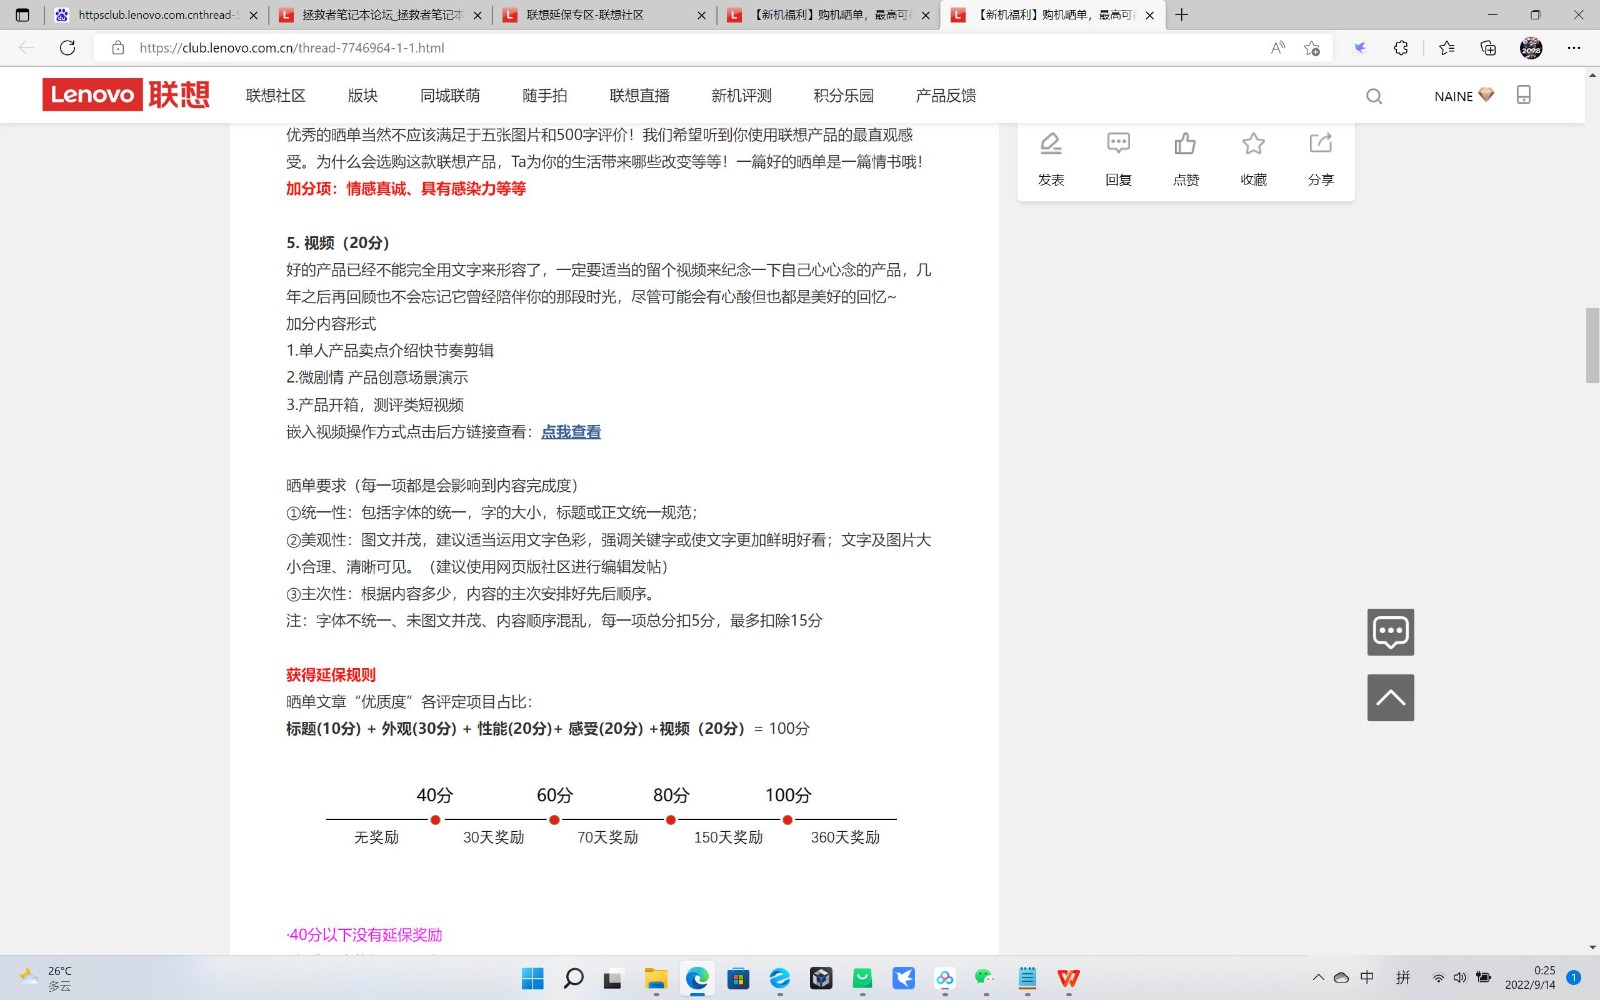Image resolution: width=1600 pixels, height=1000 pixels.
Task: Switch to the 拯救者笔记本论坛 tab
Action: pos(380,15)
